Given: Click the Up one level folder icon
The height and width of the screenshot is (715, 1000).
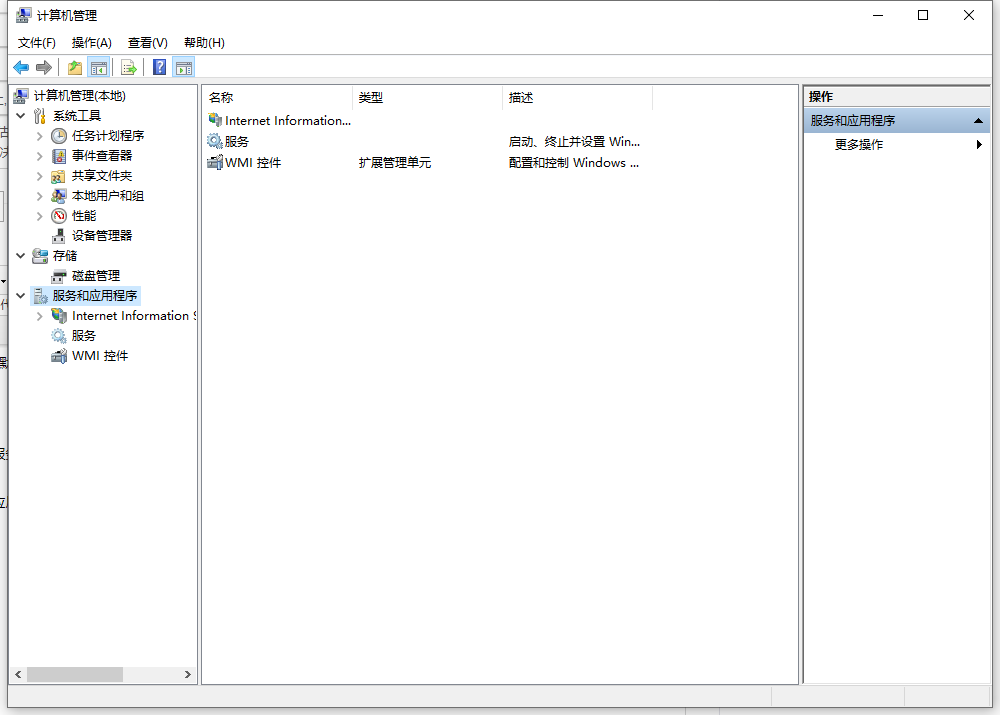Looking at the screenshot, I should click(x=75, y=67).
